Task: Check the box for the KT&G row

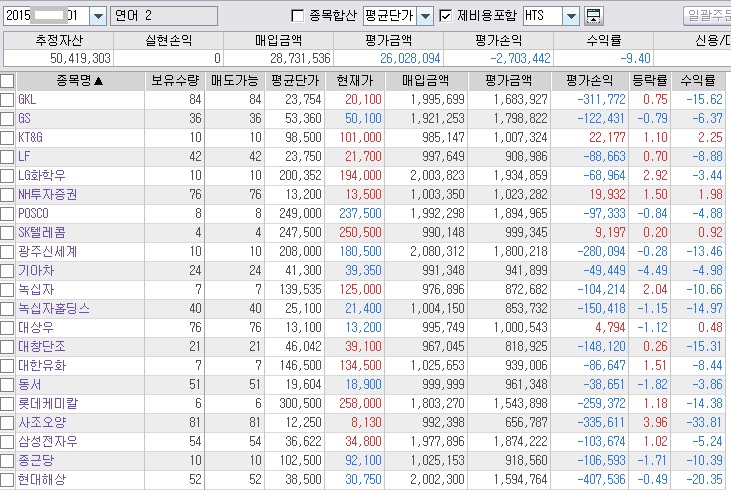Action: (x=7, y=138)
